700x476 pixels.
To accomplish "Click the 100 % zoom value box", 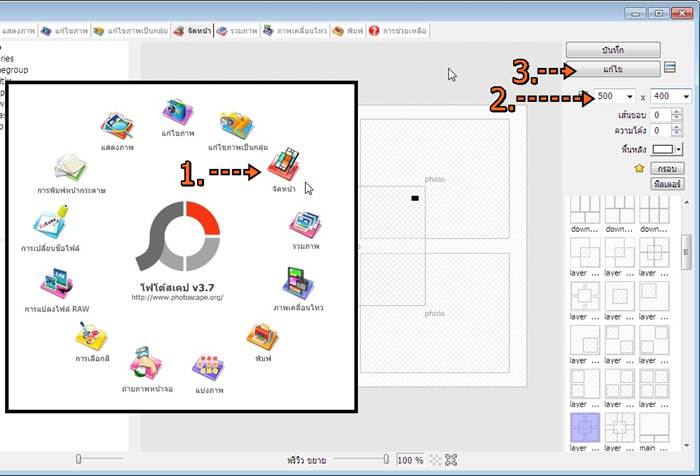I will click(x=410, y=460).
